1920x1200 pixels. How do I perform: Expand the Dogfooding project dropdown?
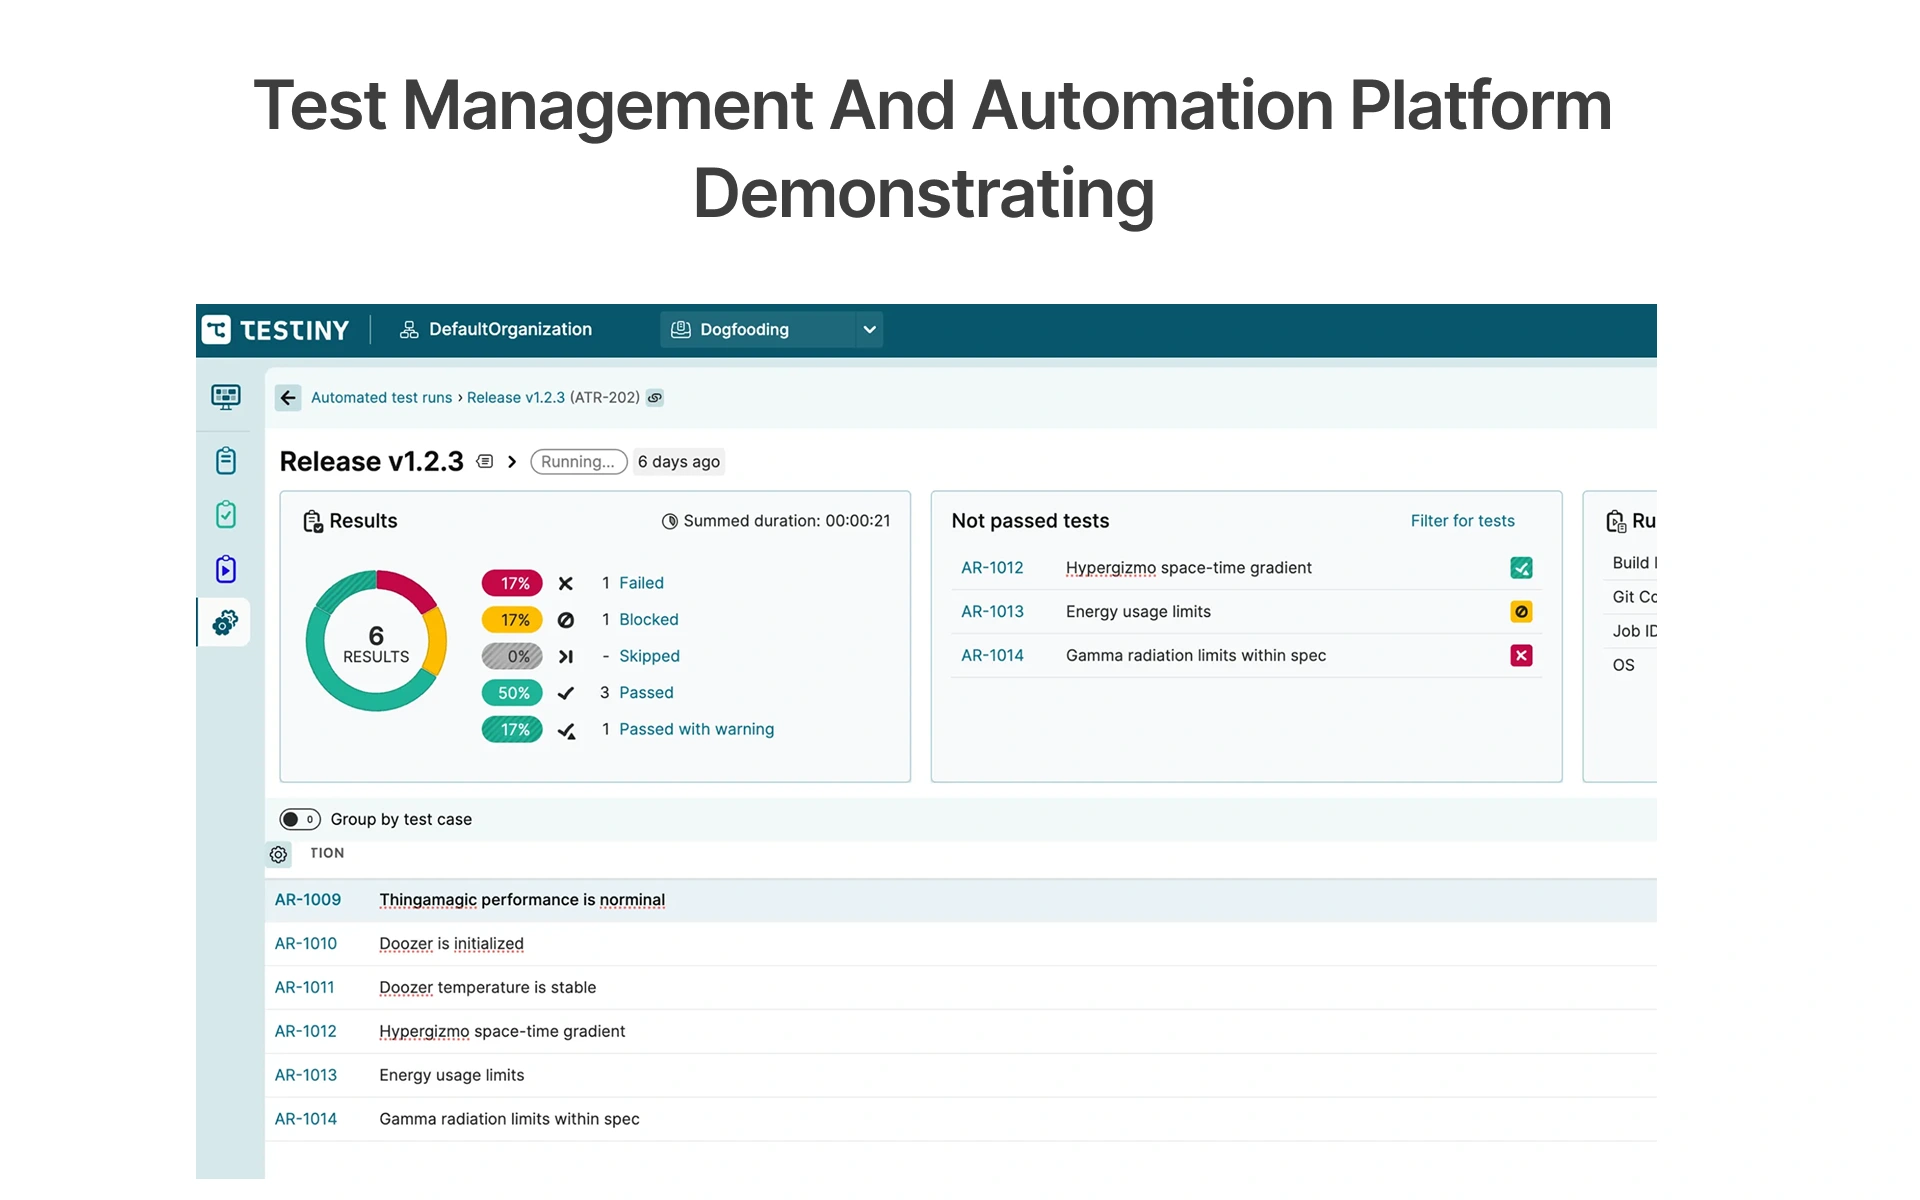click(771, 330)
